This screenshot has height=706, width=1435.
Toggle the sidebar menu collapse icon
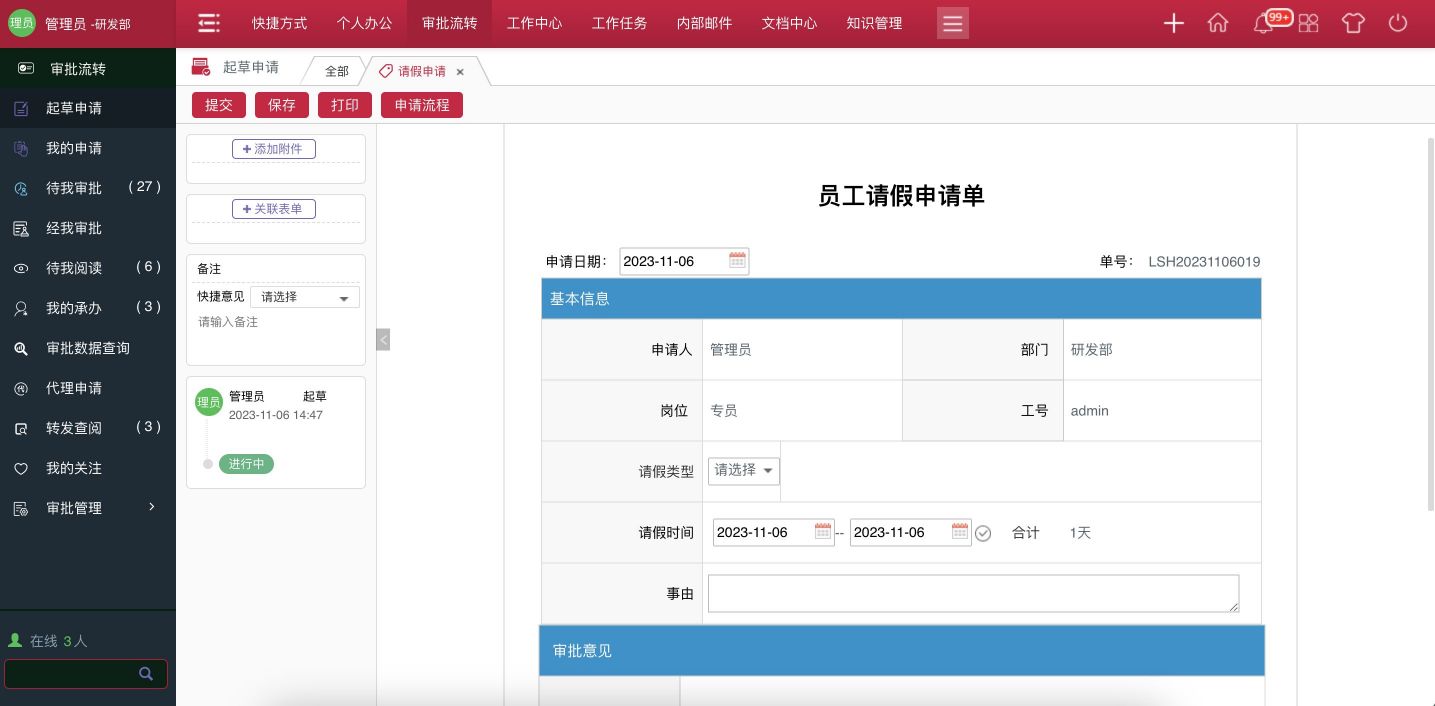(x=208, y=24)
